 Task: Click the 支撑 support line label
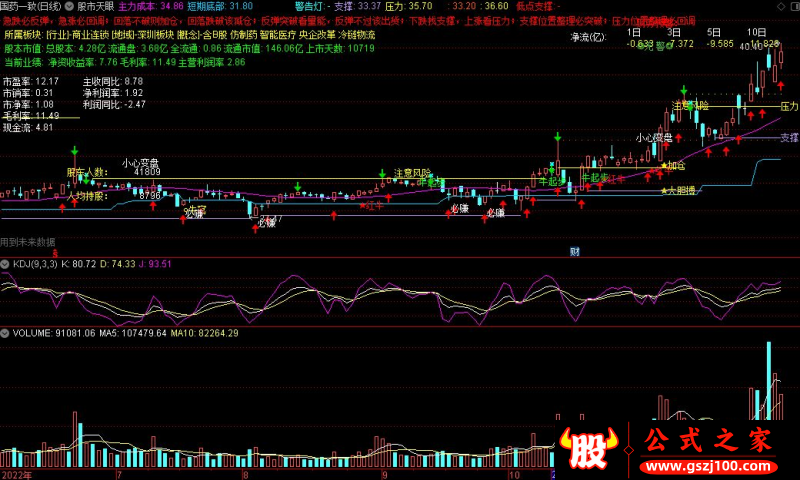pyautogui.click(x=789, y=138)
